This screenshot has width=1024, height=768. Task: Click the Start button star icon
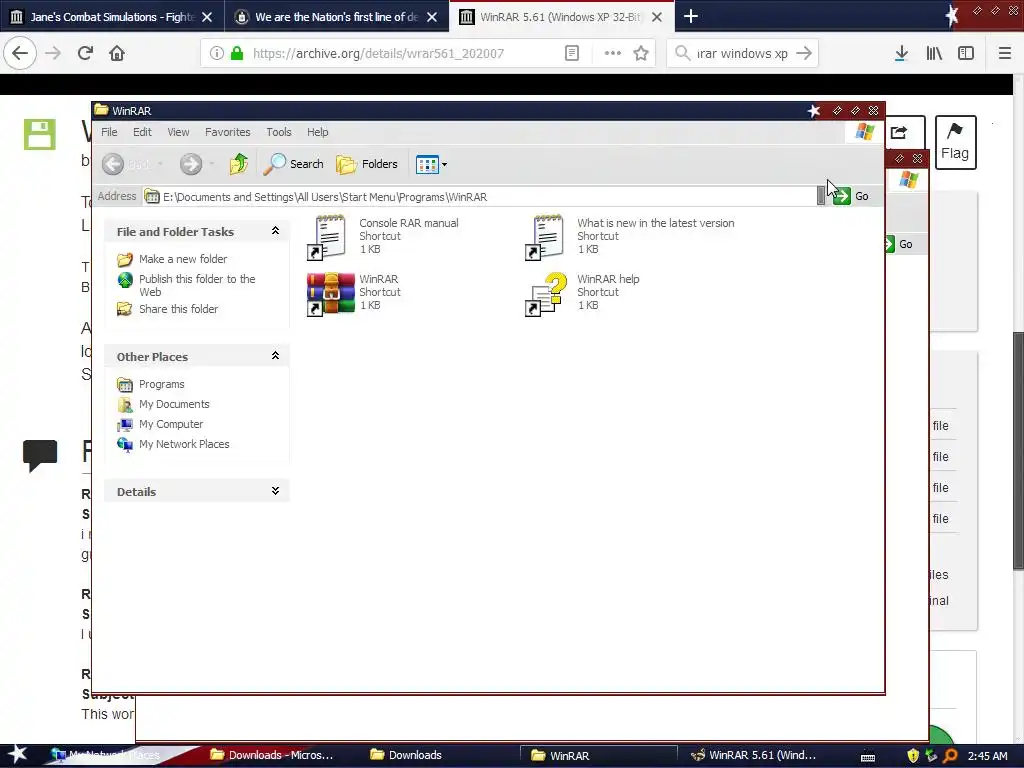pos(17,755)
